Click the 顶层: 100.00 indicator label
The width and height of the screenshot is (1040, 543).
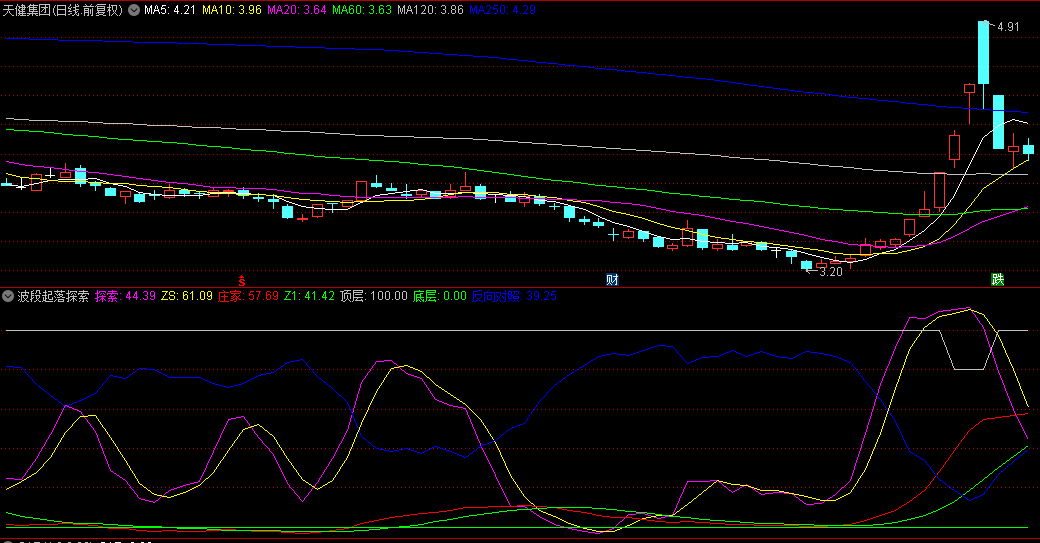pyautogui.click(x=373, y=296)
